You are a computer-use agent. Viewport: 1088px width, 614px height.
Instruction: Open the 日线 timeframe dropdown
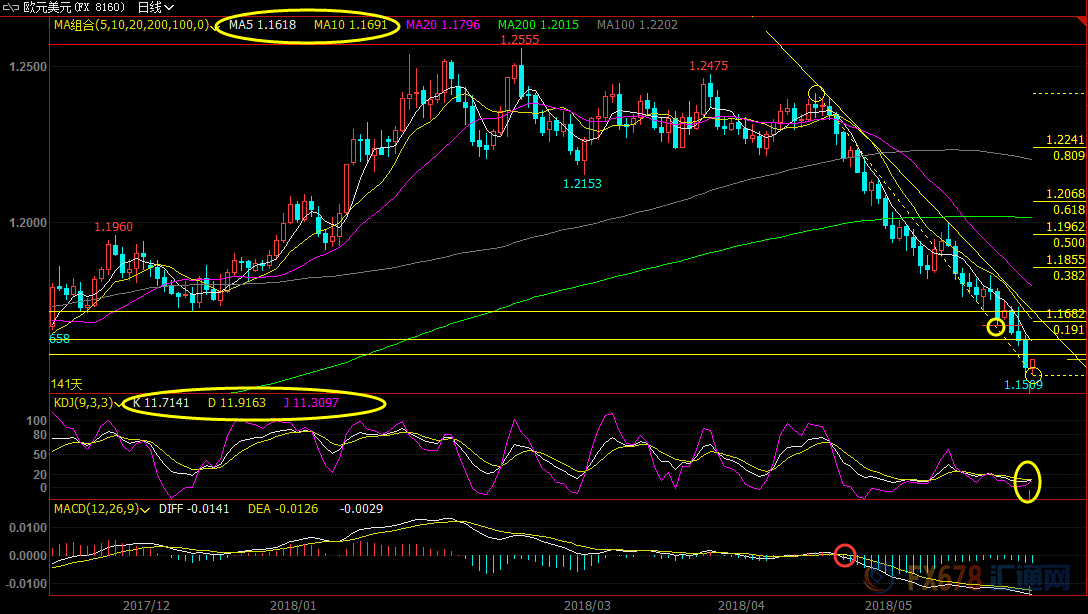coord(155,8)
